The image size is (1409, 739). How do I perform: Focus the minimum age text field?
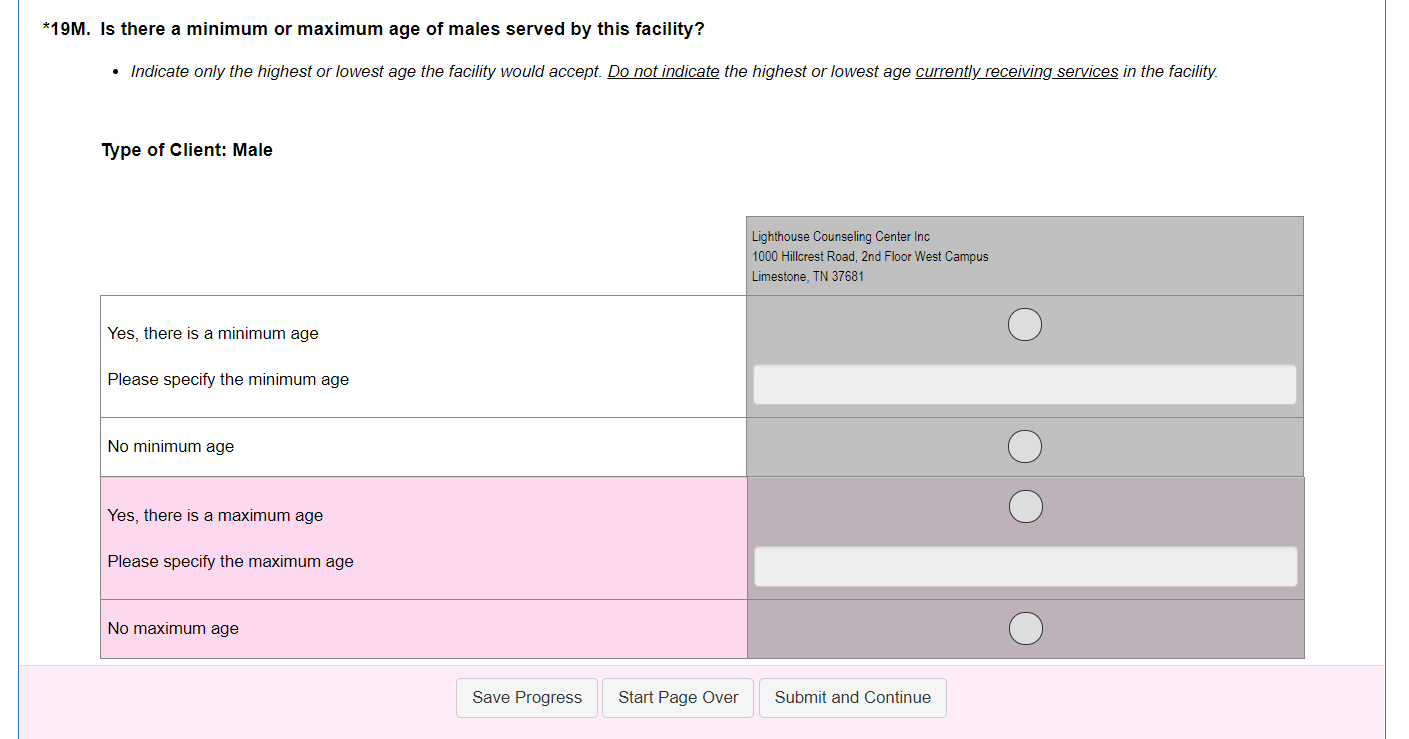click(x=1024, y=385)
